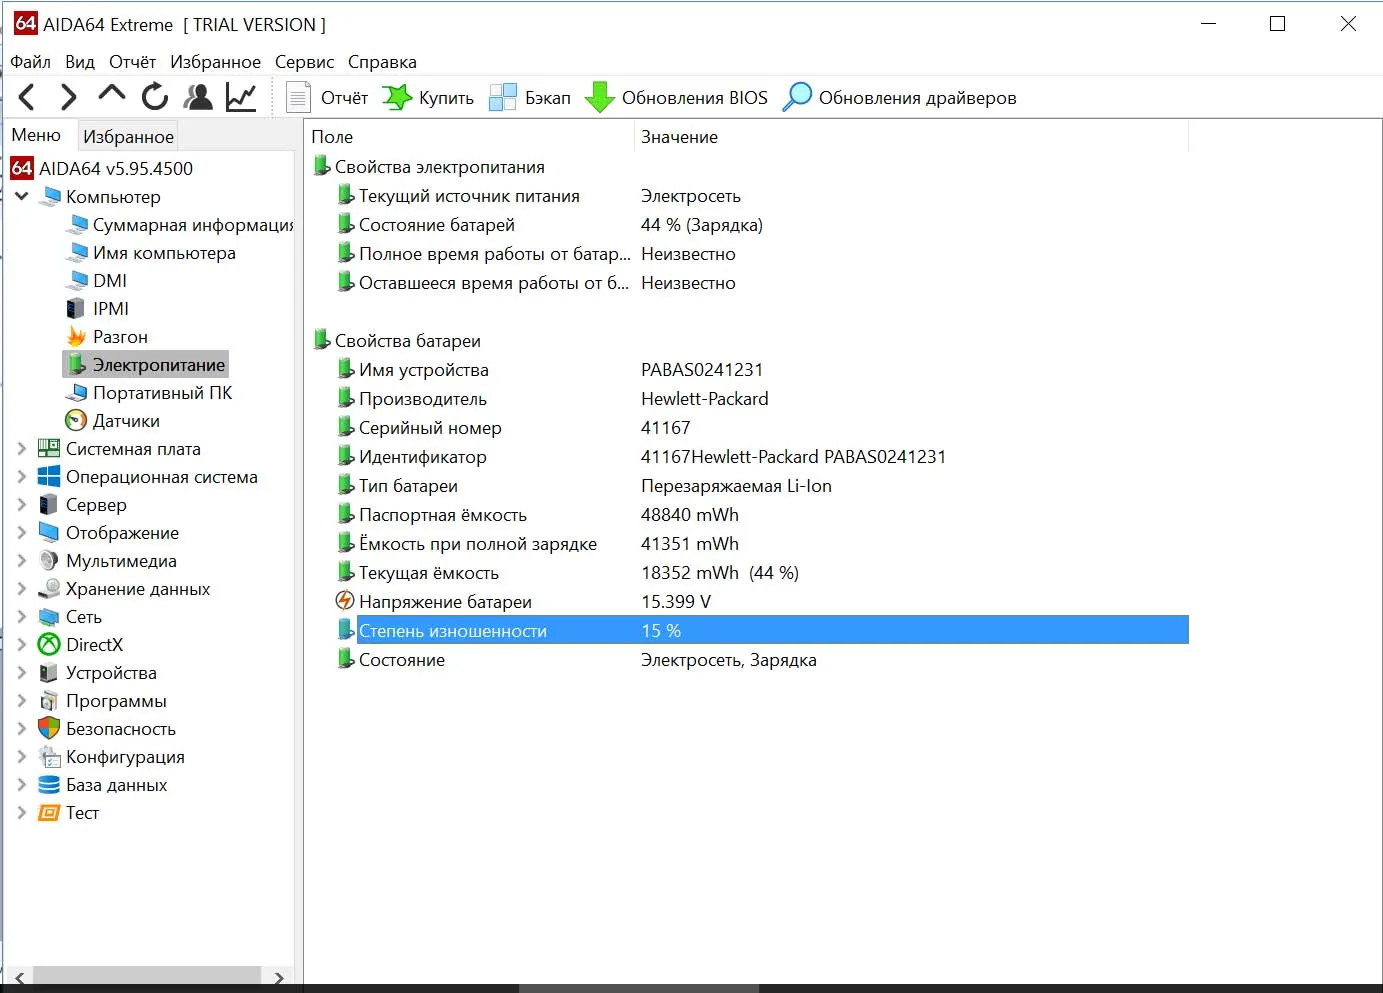Switch to the Избранное tab
This screenshot has width=1383, height=993.
pyautogui.click(x=128, y=136)
